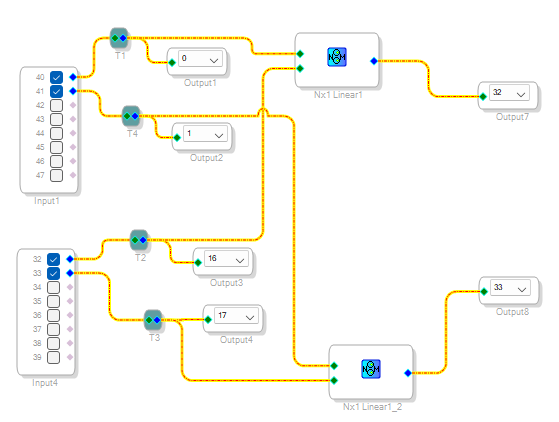This screenshot has width=559, height=422.
Task: Click the Output4 label
Action: tap(236, 340)
